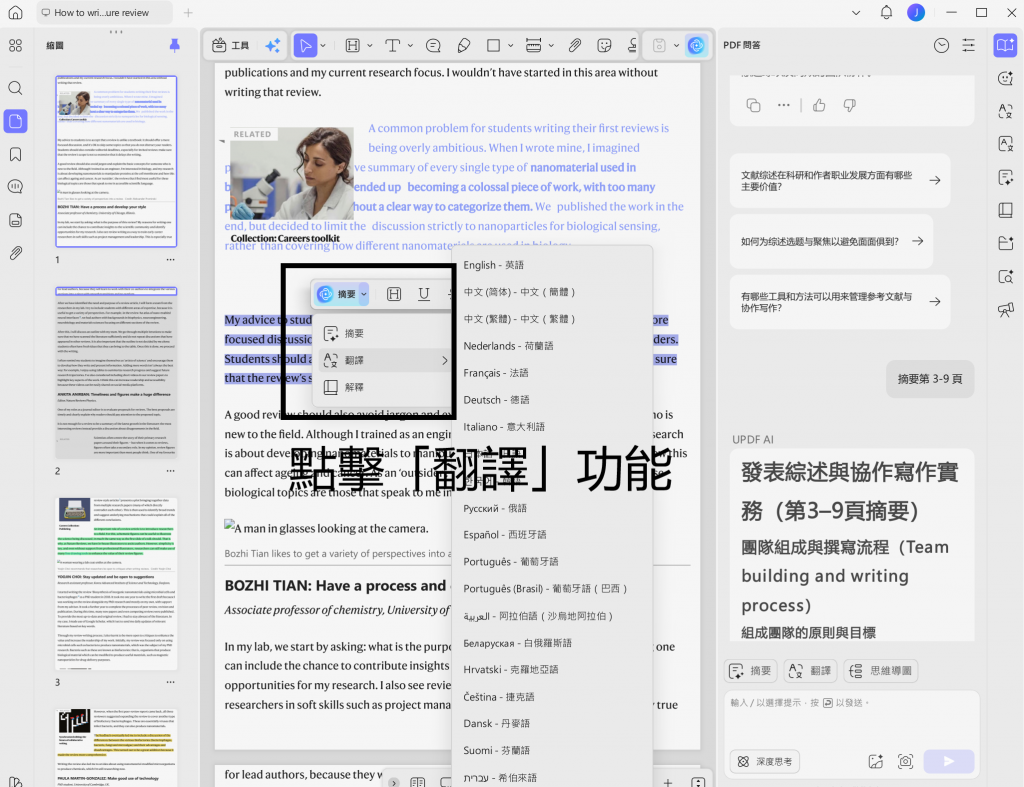Expand the cursor tool dropdown arrow
Viewport: 1024px width, 787px height.
(323, 46)
